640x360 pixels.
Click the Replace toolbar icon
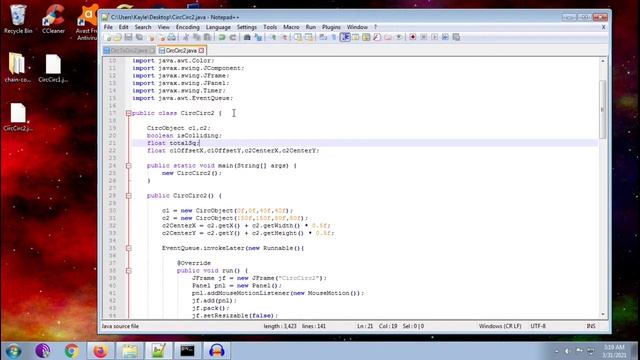(x=258, y=38)
